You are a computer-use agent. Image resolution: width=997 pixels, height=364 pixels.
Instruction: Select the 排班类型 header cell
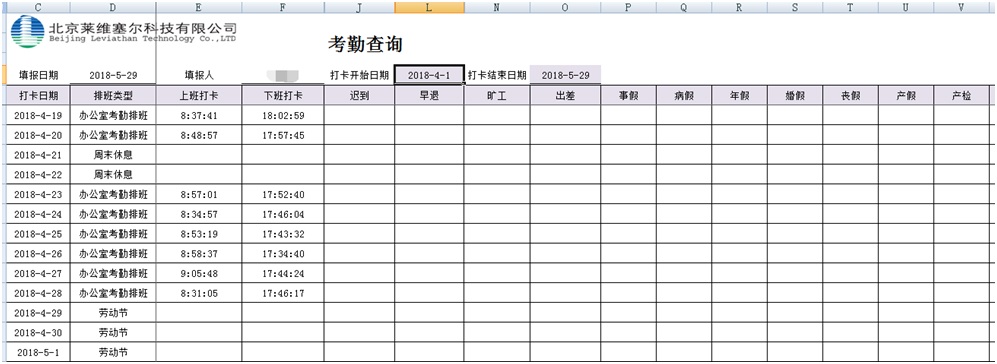click(x=113, y=95)
